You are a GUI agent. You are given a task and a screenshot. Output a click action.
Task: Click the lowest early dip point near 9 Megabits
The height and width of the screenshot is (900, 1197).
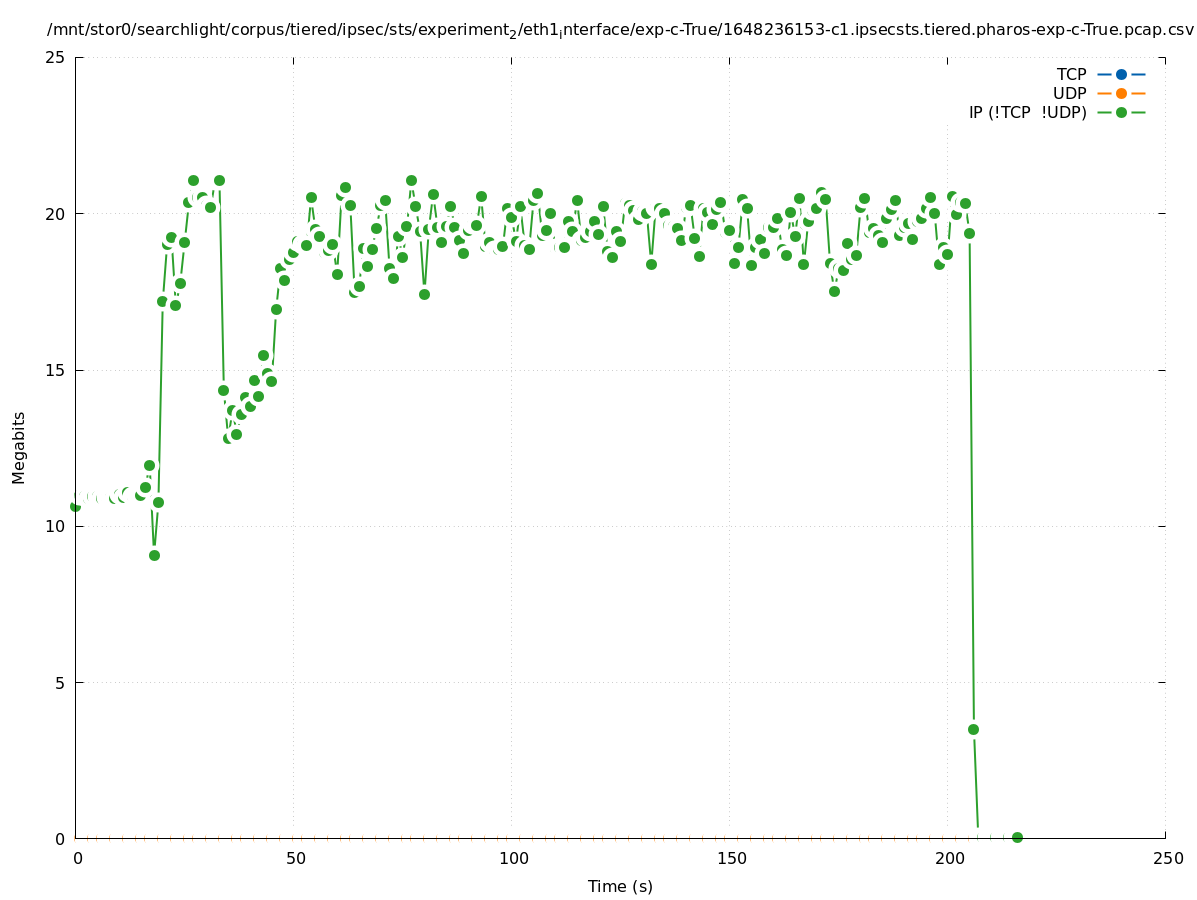tap(154, 555)
